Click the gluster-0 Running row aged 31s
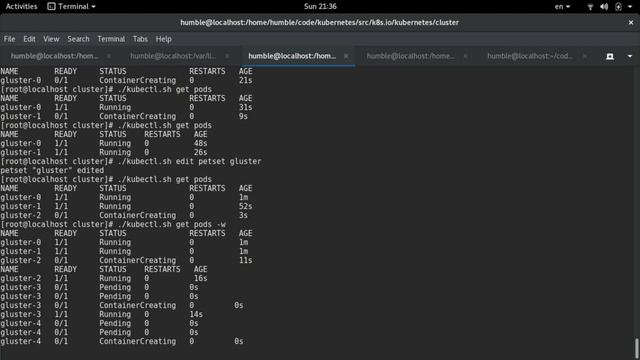The width and height of the screenshot is (640, 360). (x=126, y=107)
